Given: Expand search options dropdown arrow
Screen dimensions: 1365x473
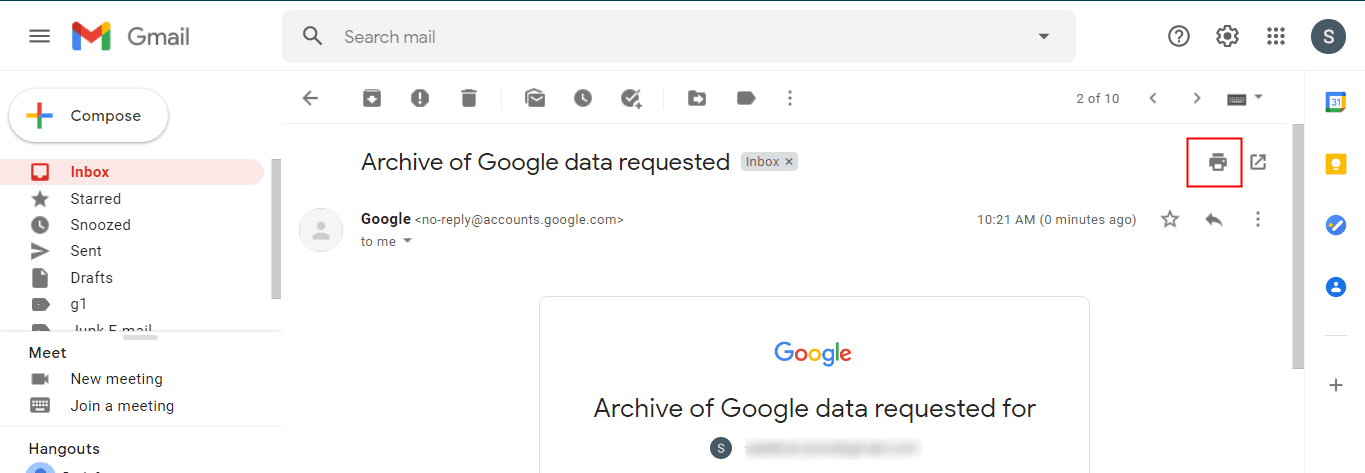Looking at the screenshot, I should point(1044,37).
